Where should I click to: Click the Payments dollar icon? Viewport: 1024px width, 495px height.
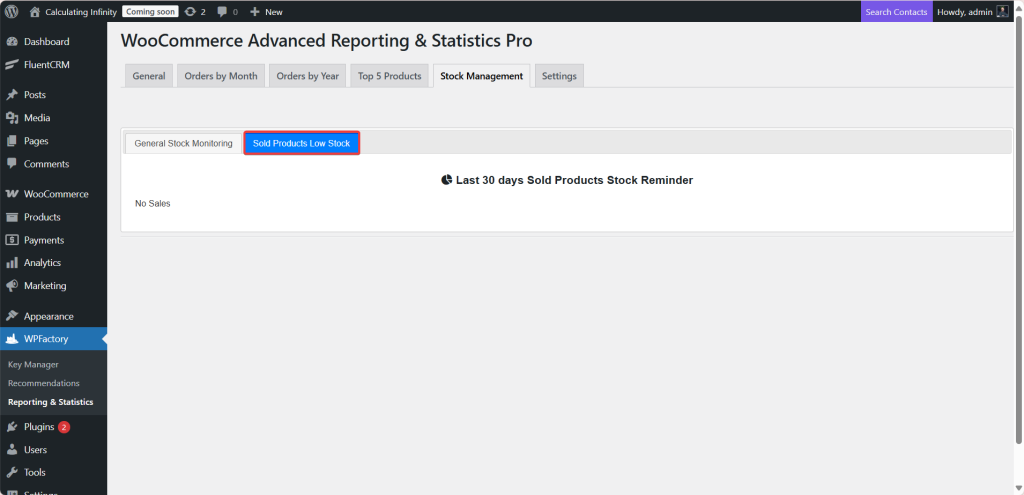click(x=12, y=240)
